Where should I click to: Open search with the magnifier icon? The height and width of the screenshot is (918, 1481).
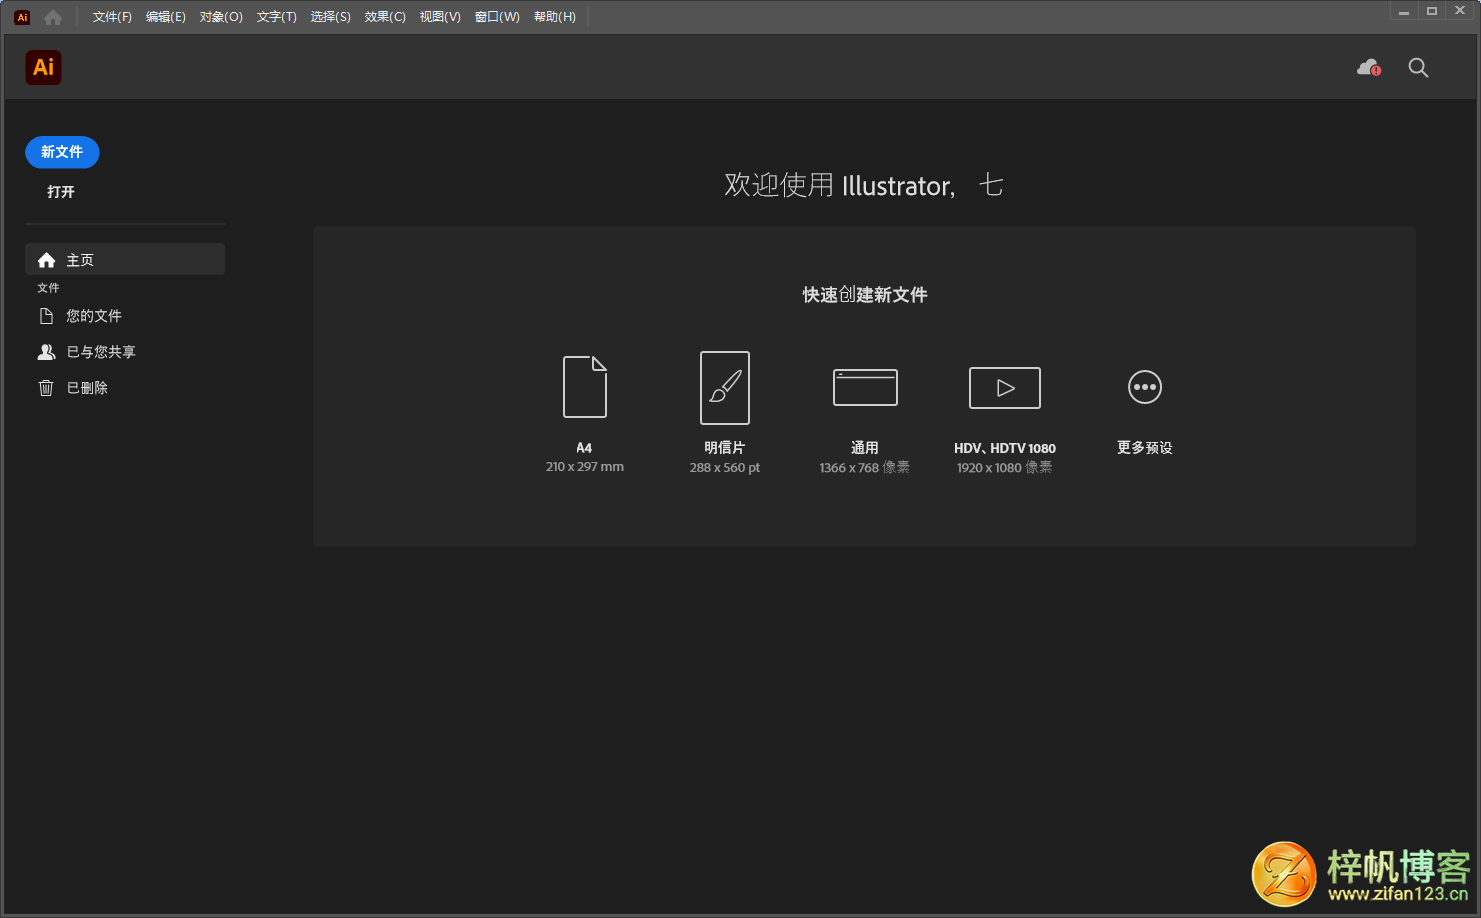pyautogui.click(x=1418, y=67)
